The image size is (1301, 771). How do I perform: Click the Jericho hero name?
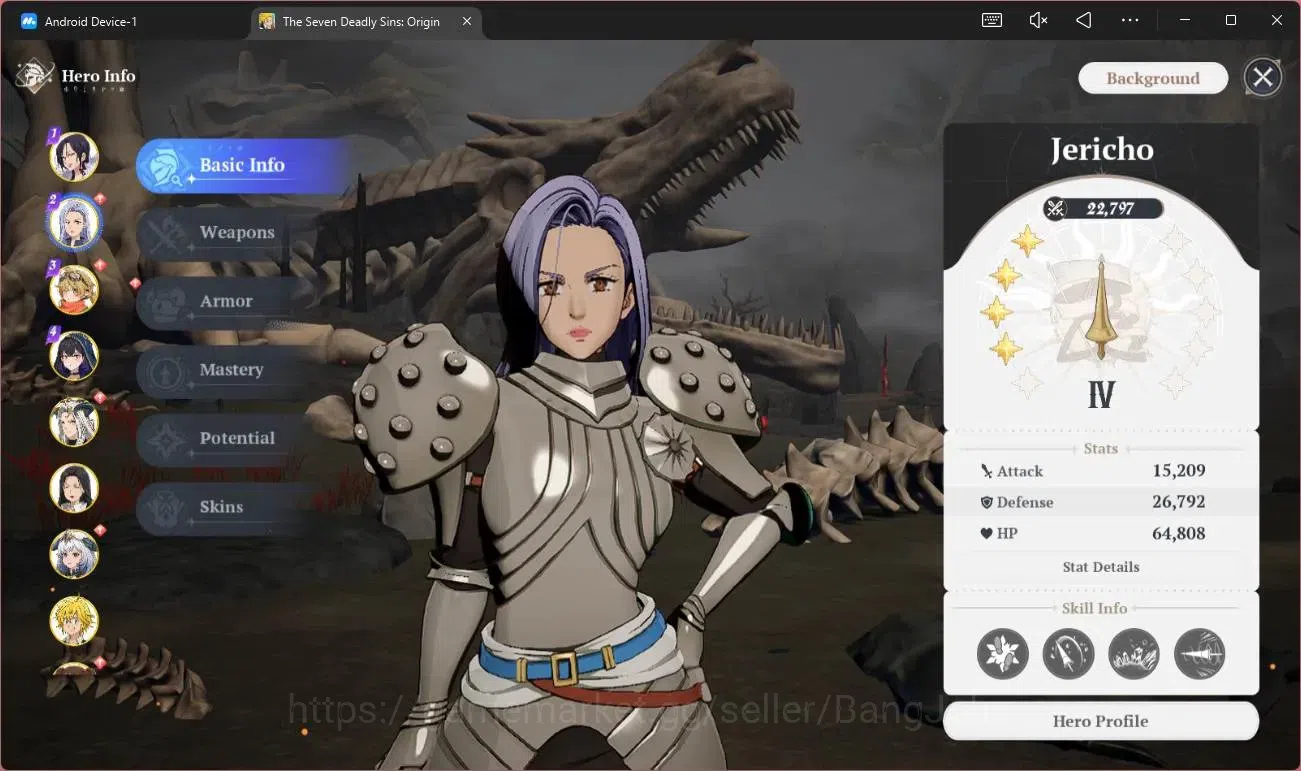[1102, 150]
